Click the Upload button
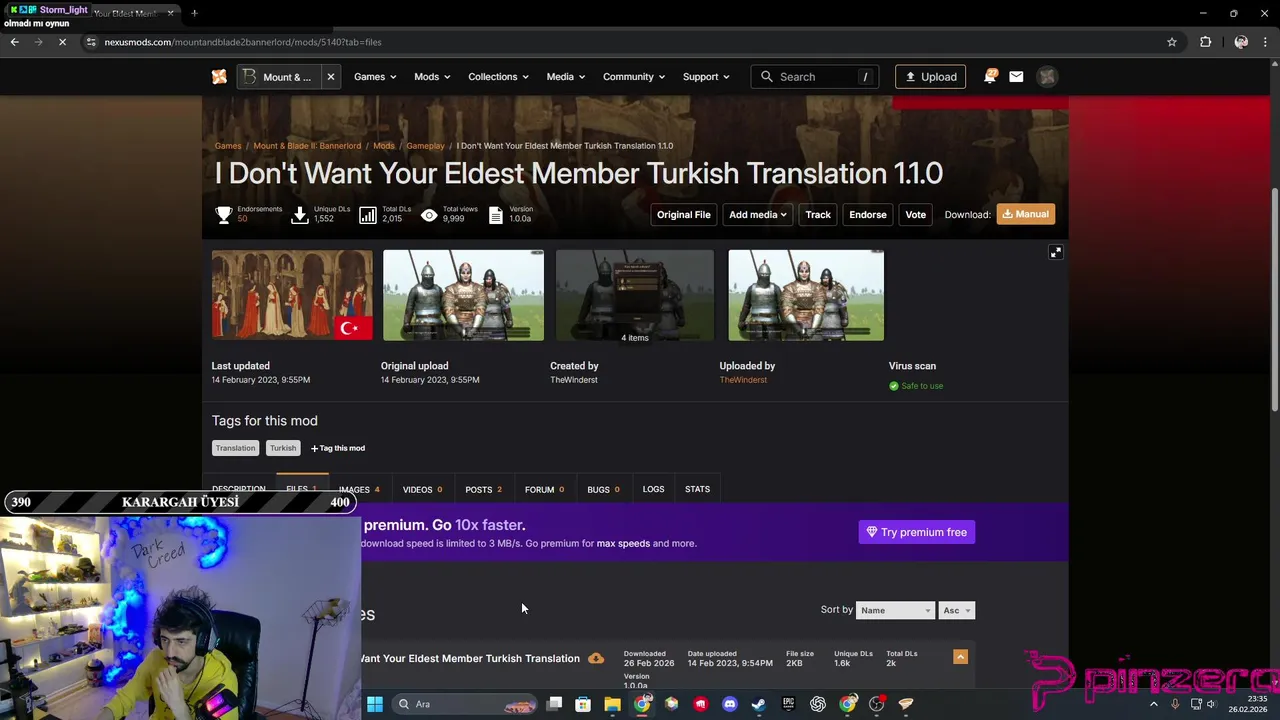 (930, 77)
